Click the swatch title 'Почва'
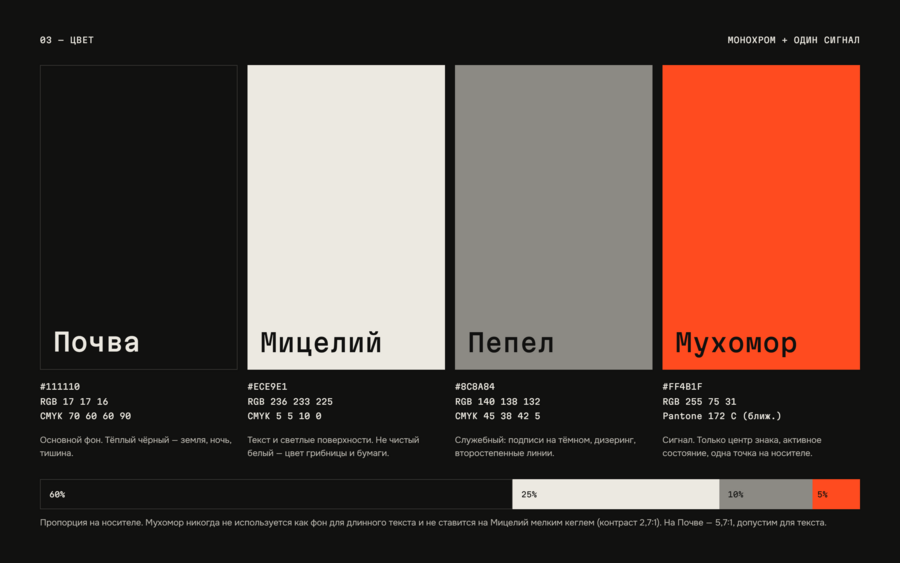Screen dimensions: 900x563 coord(96,343)
